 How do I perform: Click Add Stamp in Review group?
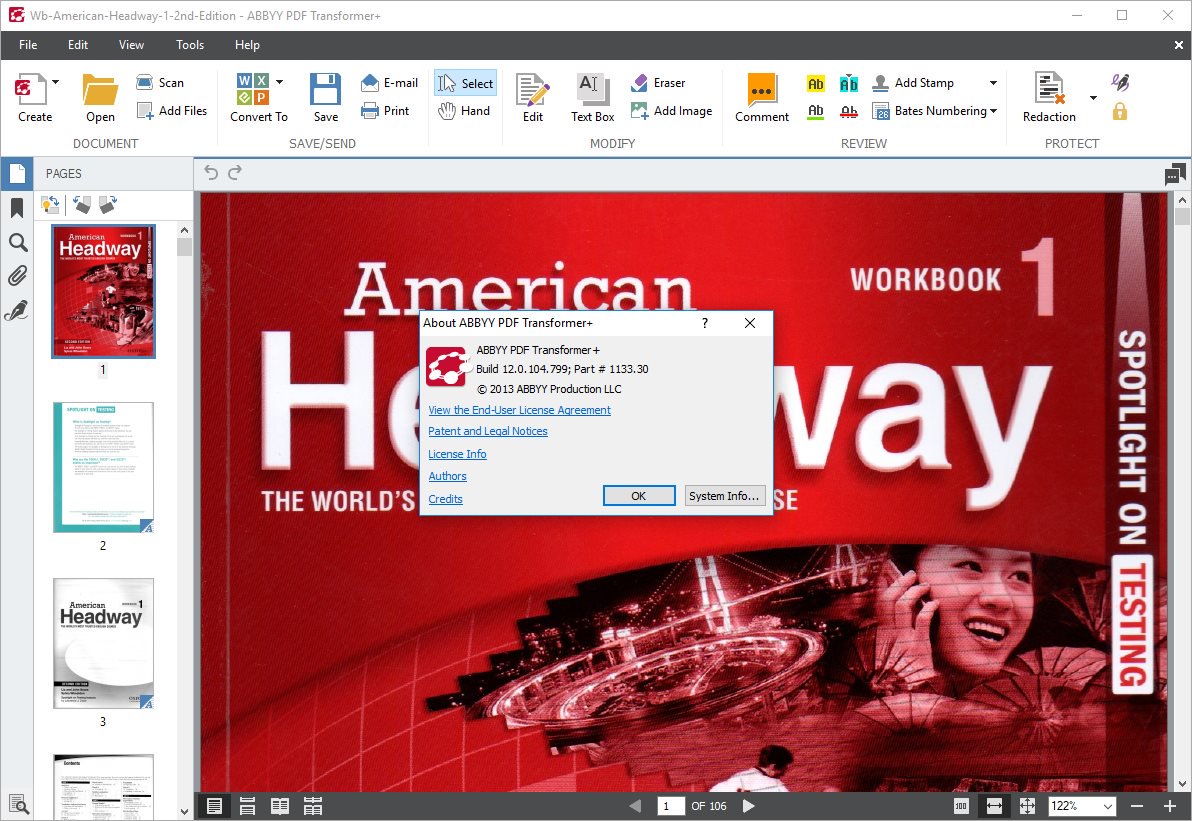tap(913, 83)
